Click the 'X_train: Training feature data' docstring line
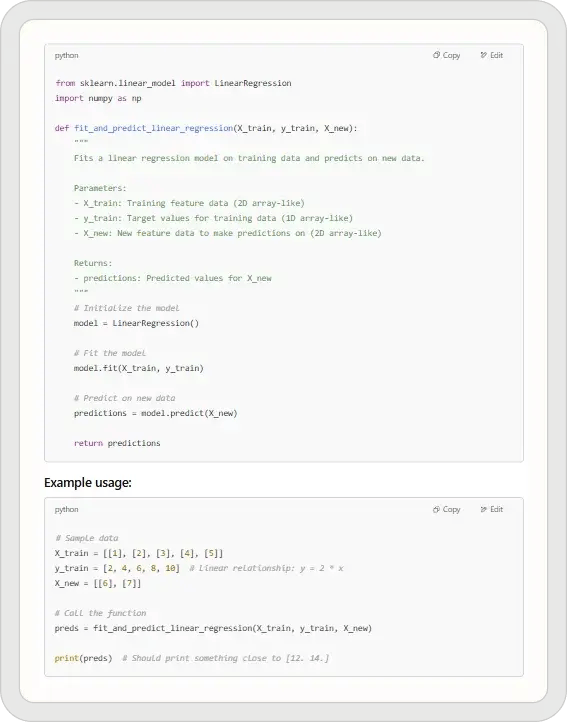This screenshot has height=722, width=567. (189, 203)
